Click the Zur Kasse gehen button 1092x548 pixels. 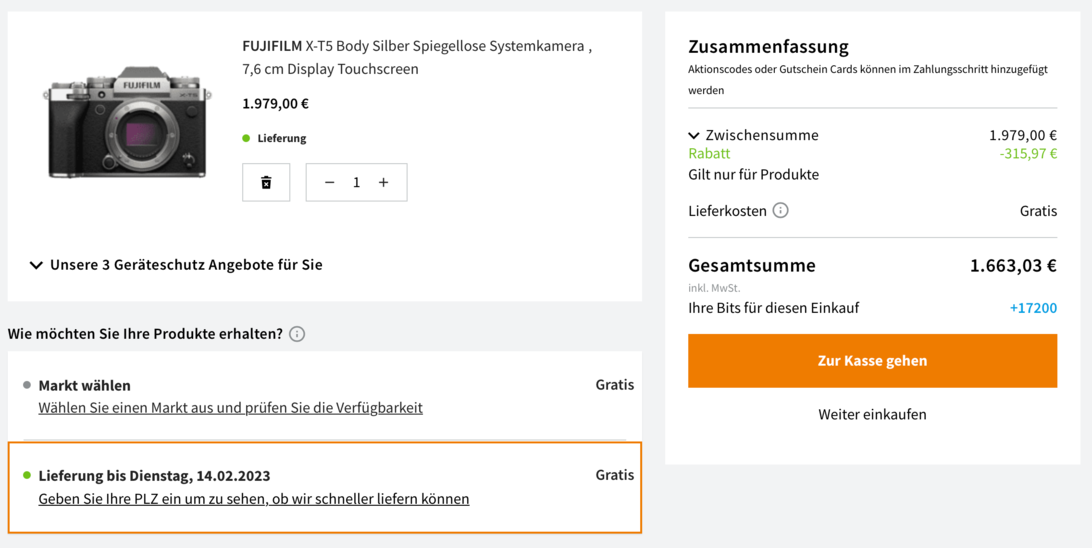(x=872, y=361)
